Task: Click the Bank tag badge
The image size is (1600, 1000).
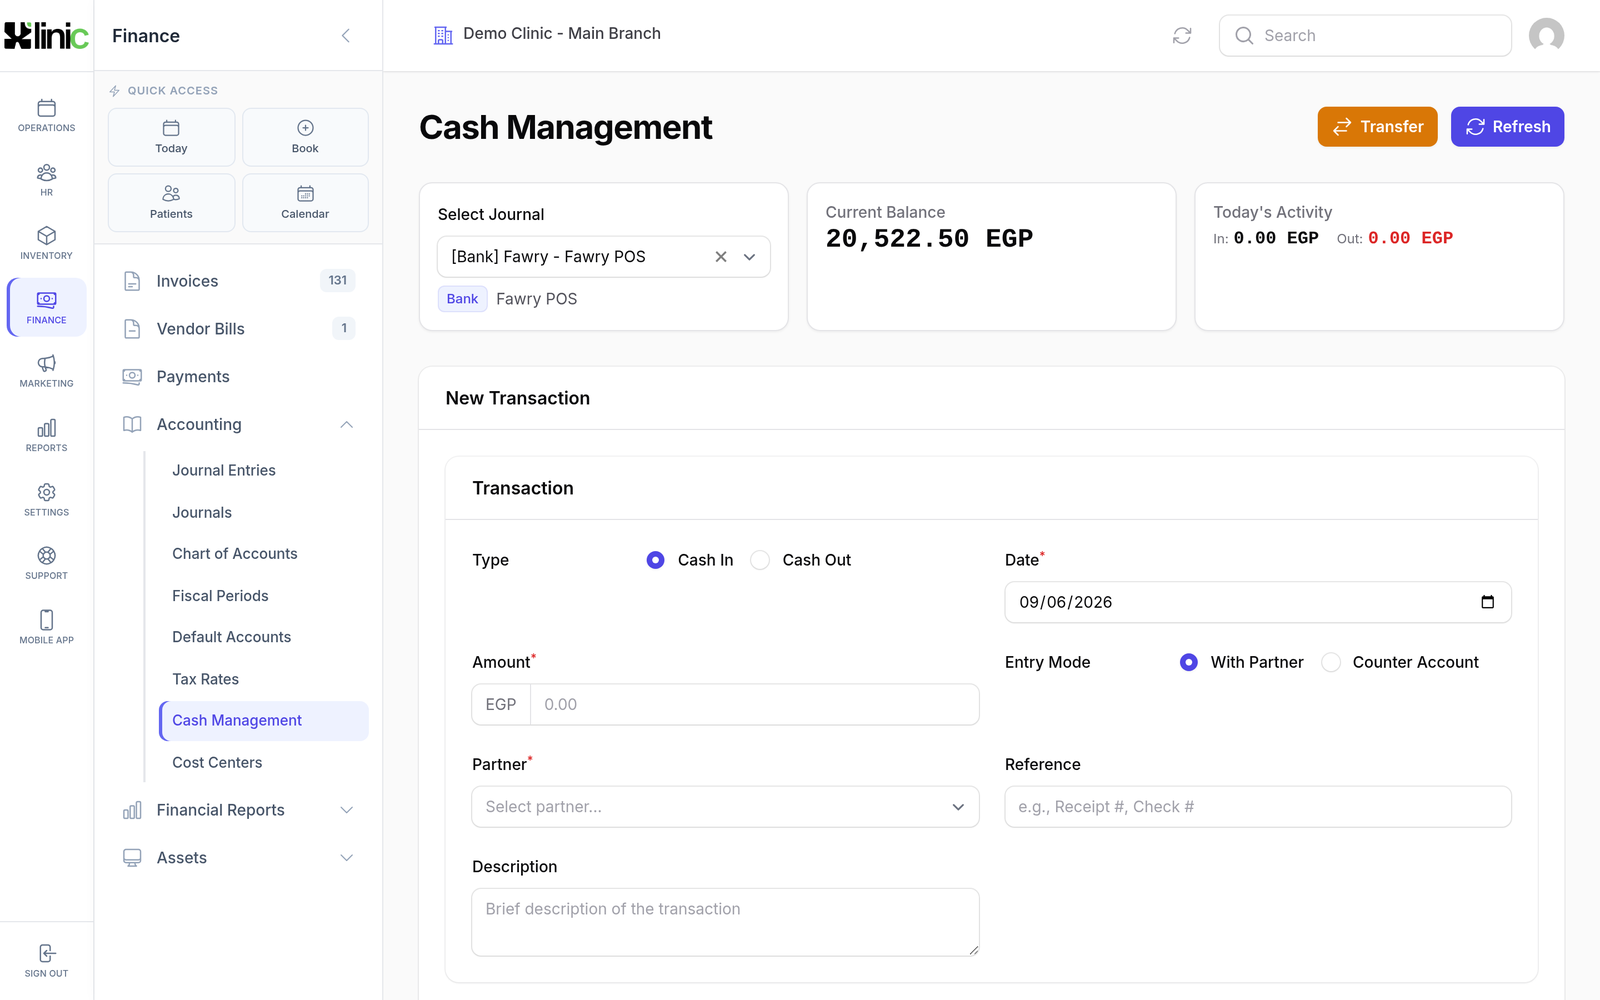Action: tap(462, 299)
